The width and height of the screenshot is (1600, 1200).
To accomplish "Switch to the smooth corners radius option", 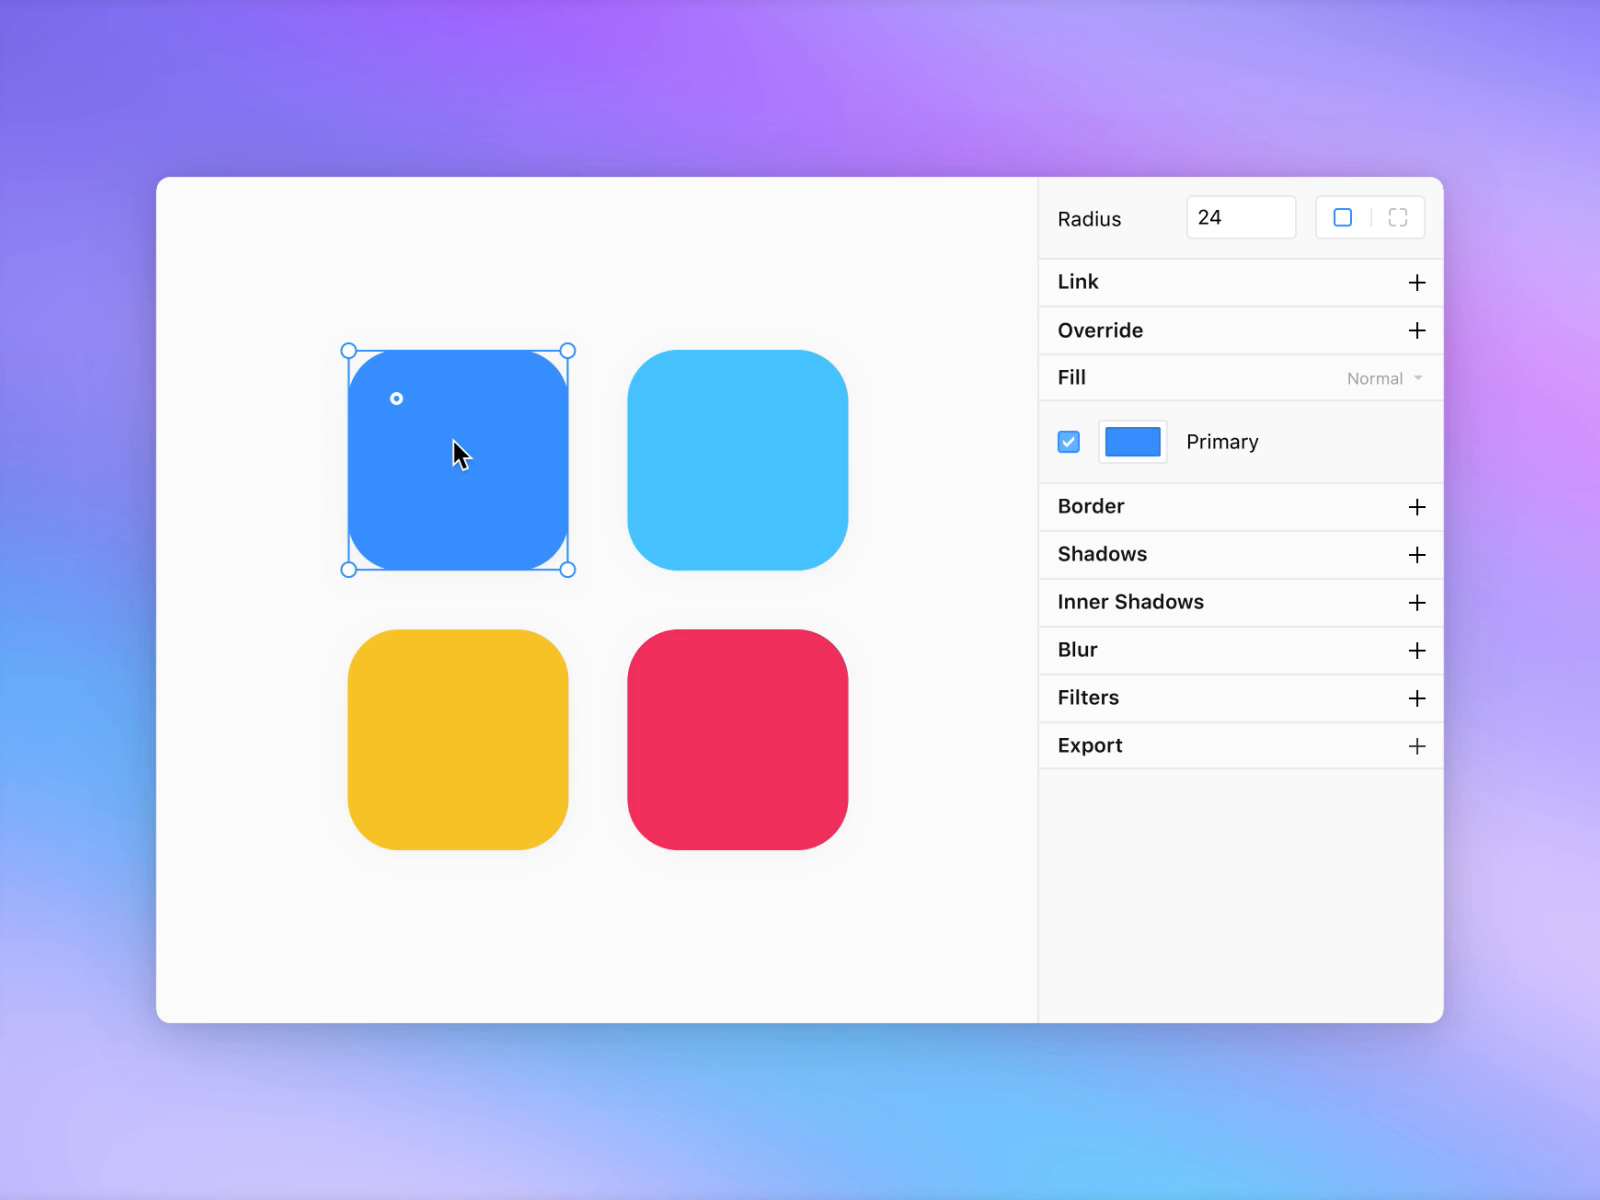I will click(x=1397, y=217).
